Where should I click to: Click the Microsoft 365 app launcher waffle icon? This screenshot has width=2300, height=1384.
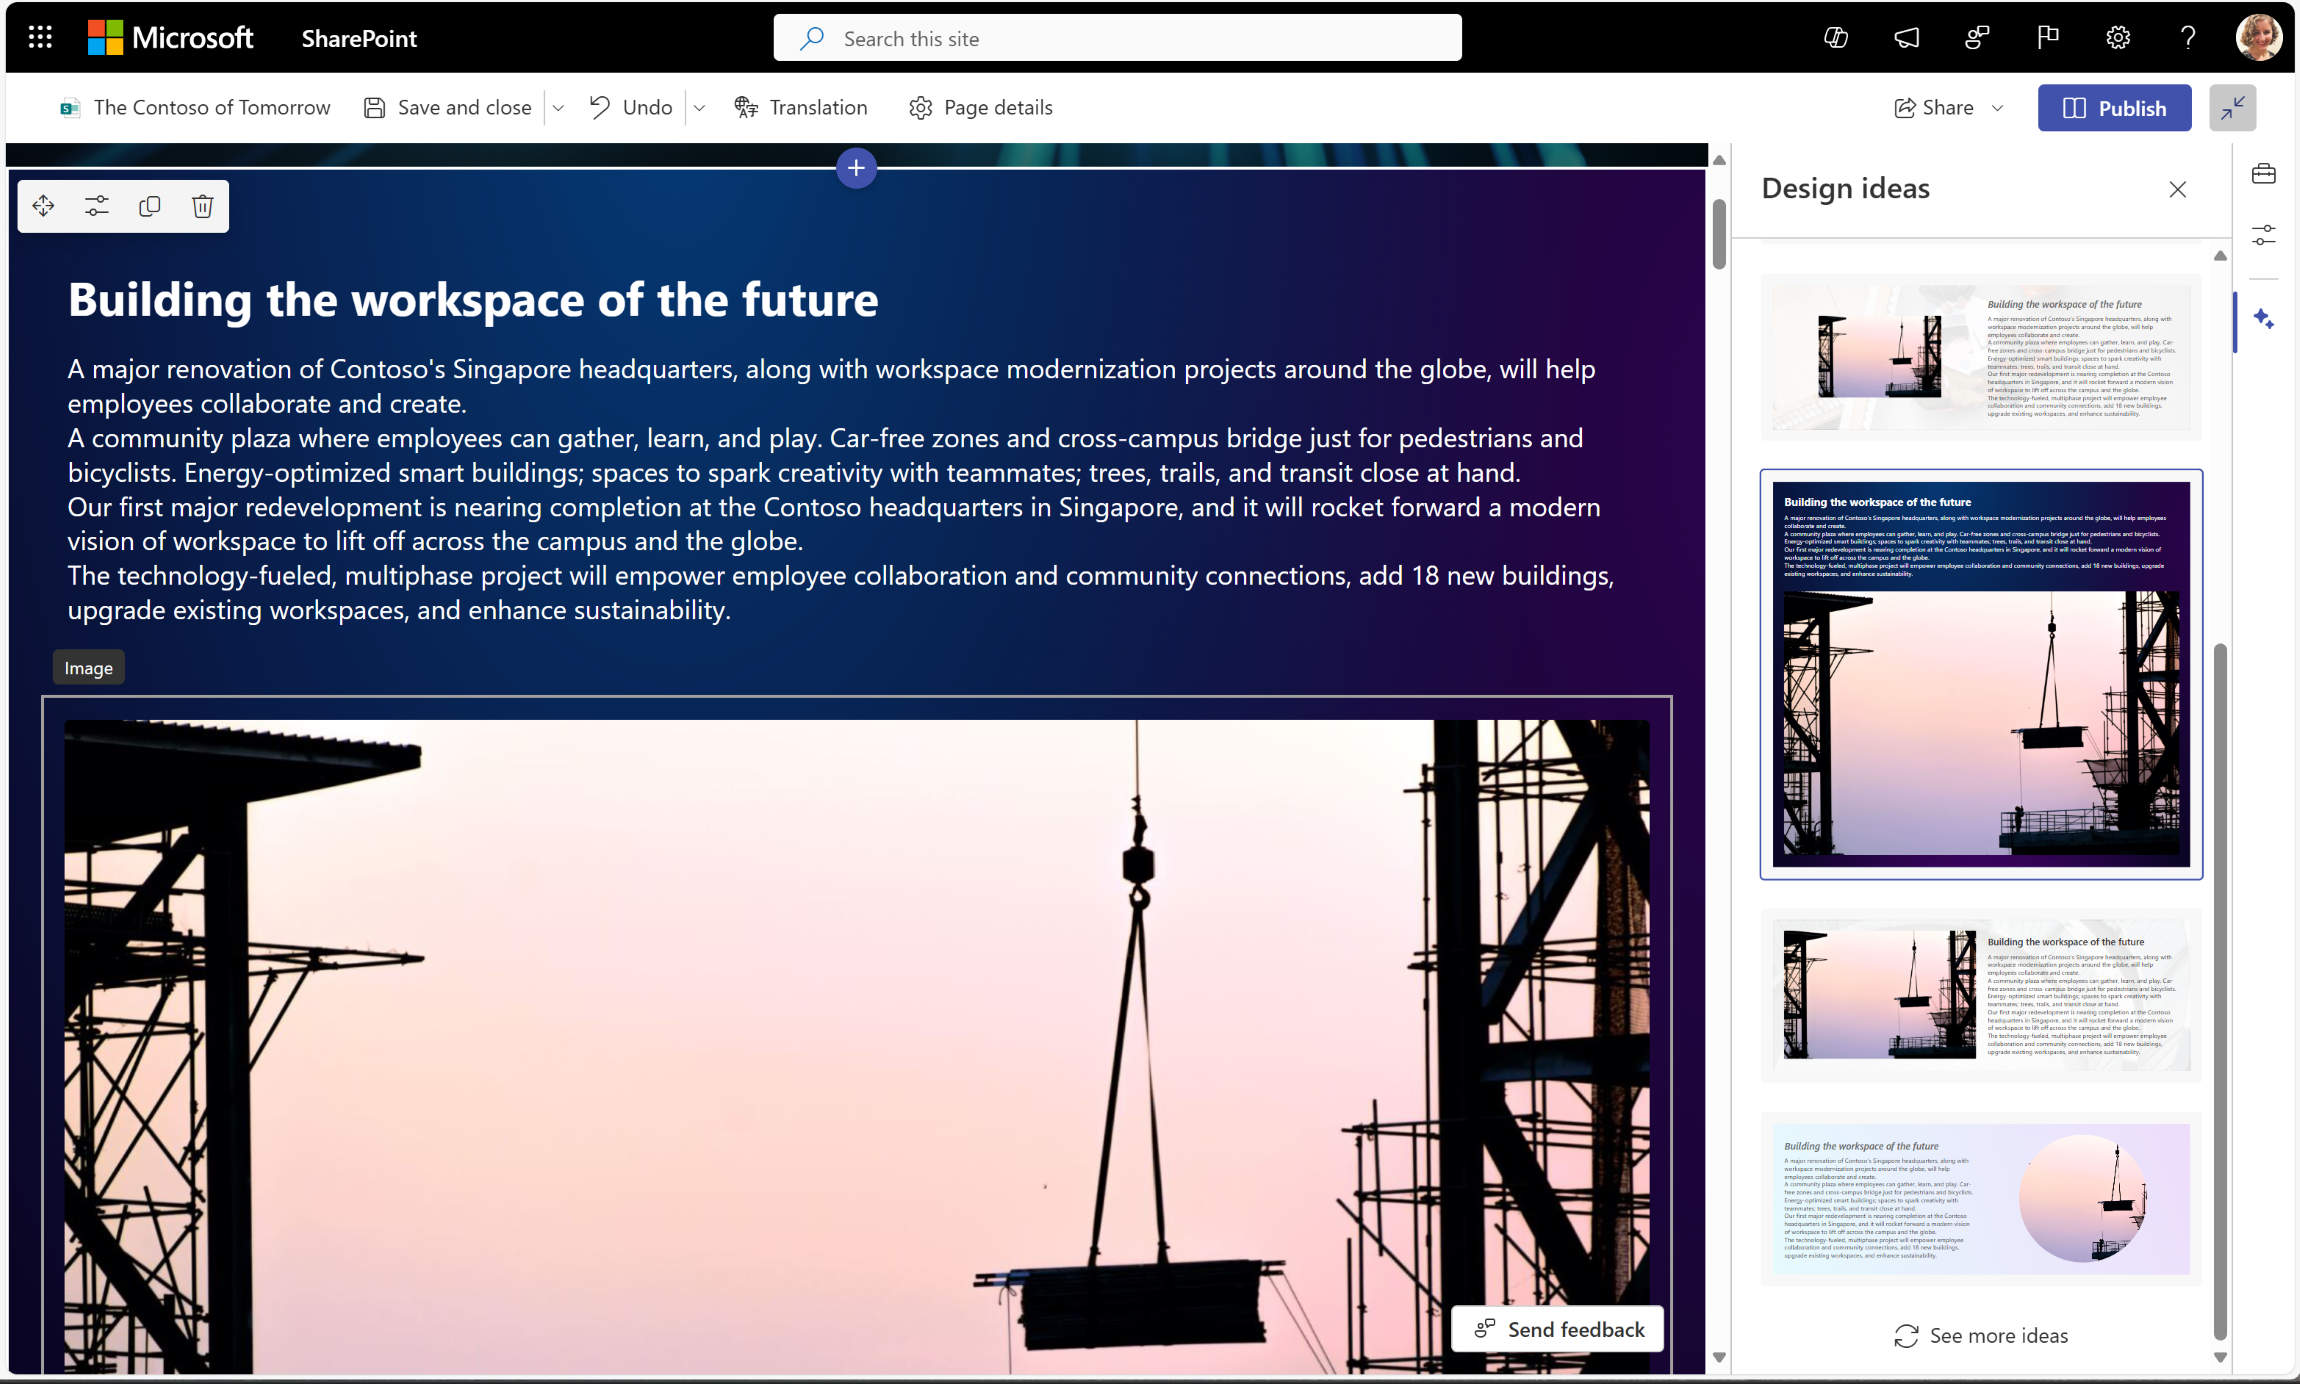coord(39,36)
